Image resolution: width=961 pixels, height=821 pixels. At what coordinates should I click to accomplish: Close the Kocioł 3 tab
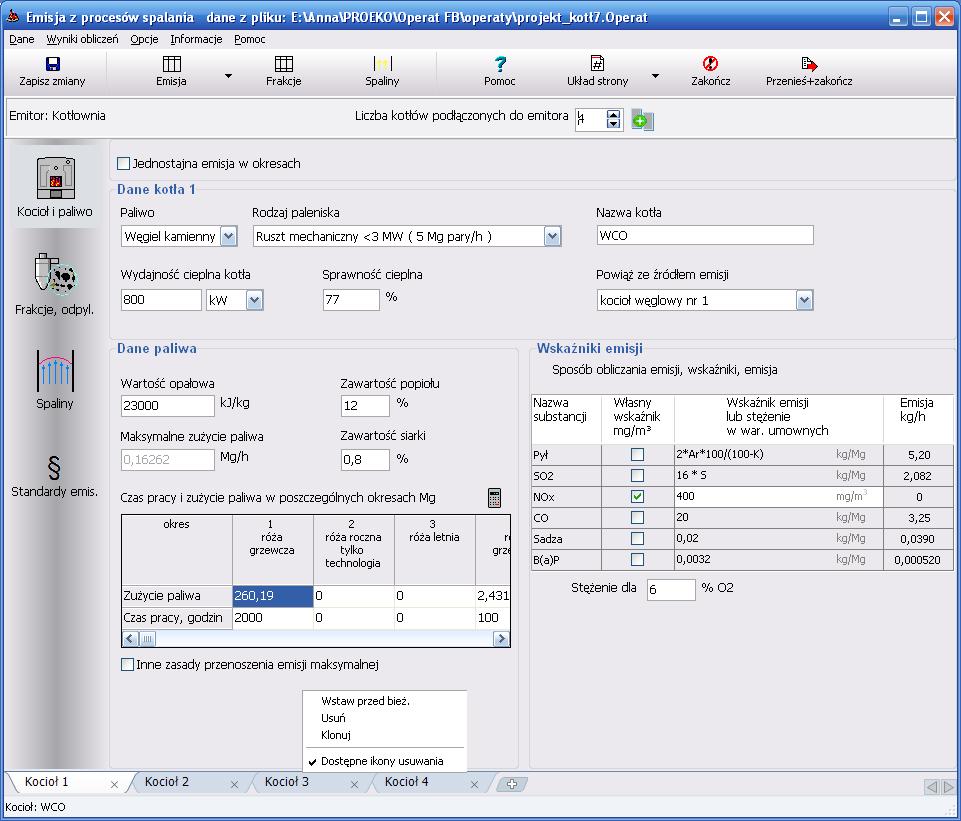(x=354, y=784)
